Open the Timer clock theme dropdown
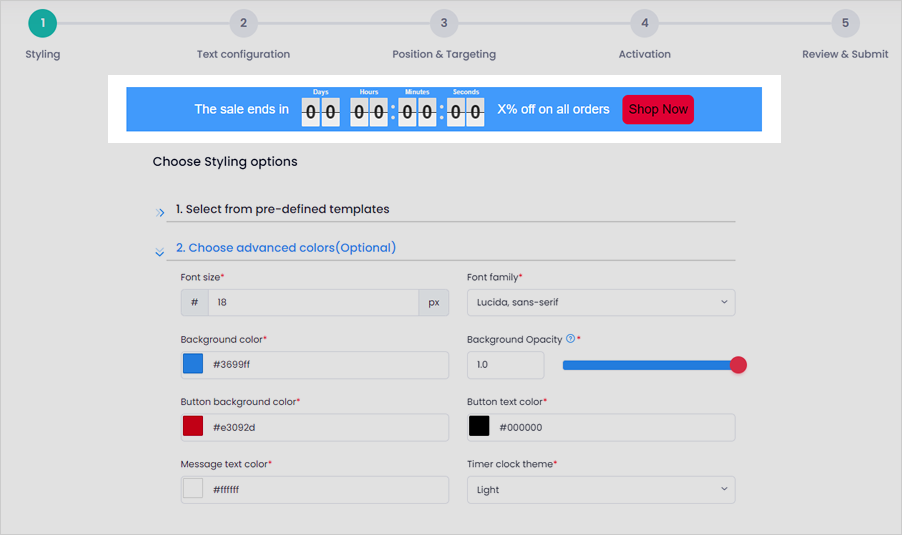 pos(601,490)
